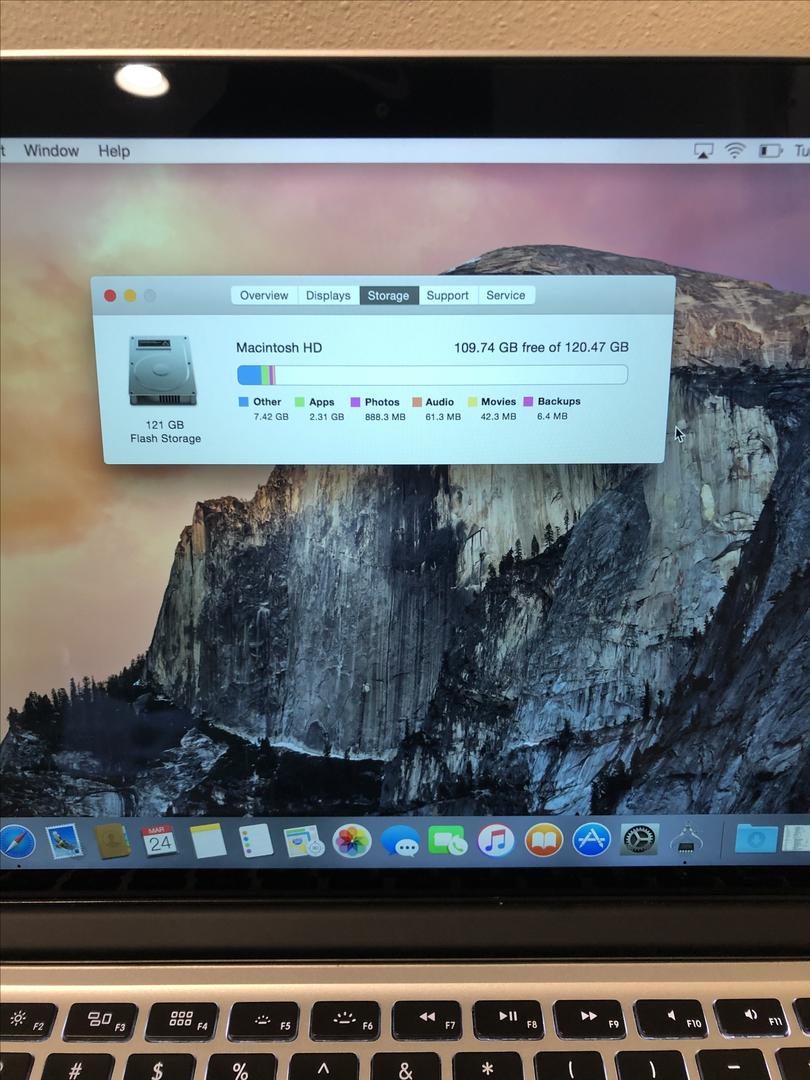Click the orange Audio color swatch
Screen dimensions: 810x1080
click(417, 402)
